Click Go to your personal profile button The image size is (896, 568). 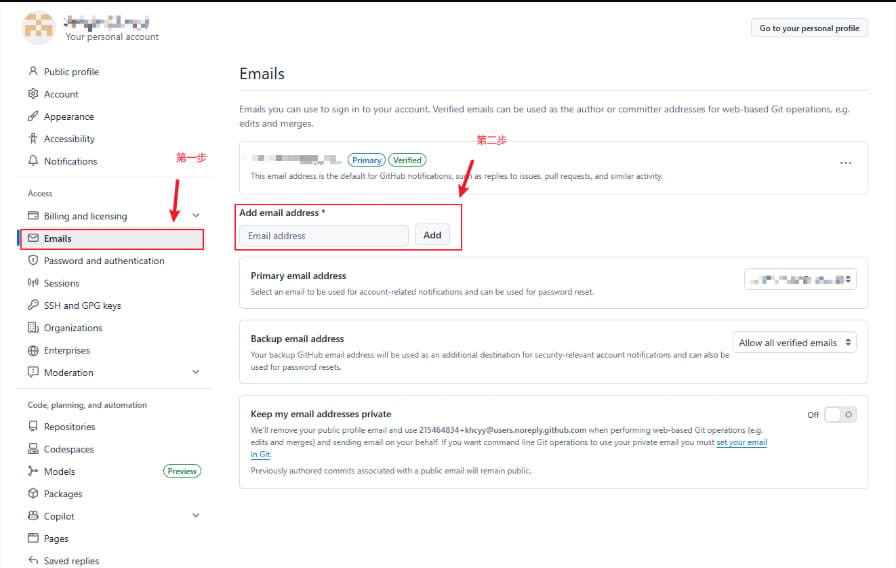(809, 28)
